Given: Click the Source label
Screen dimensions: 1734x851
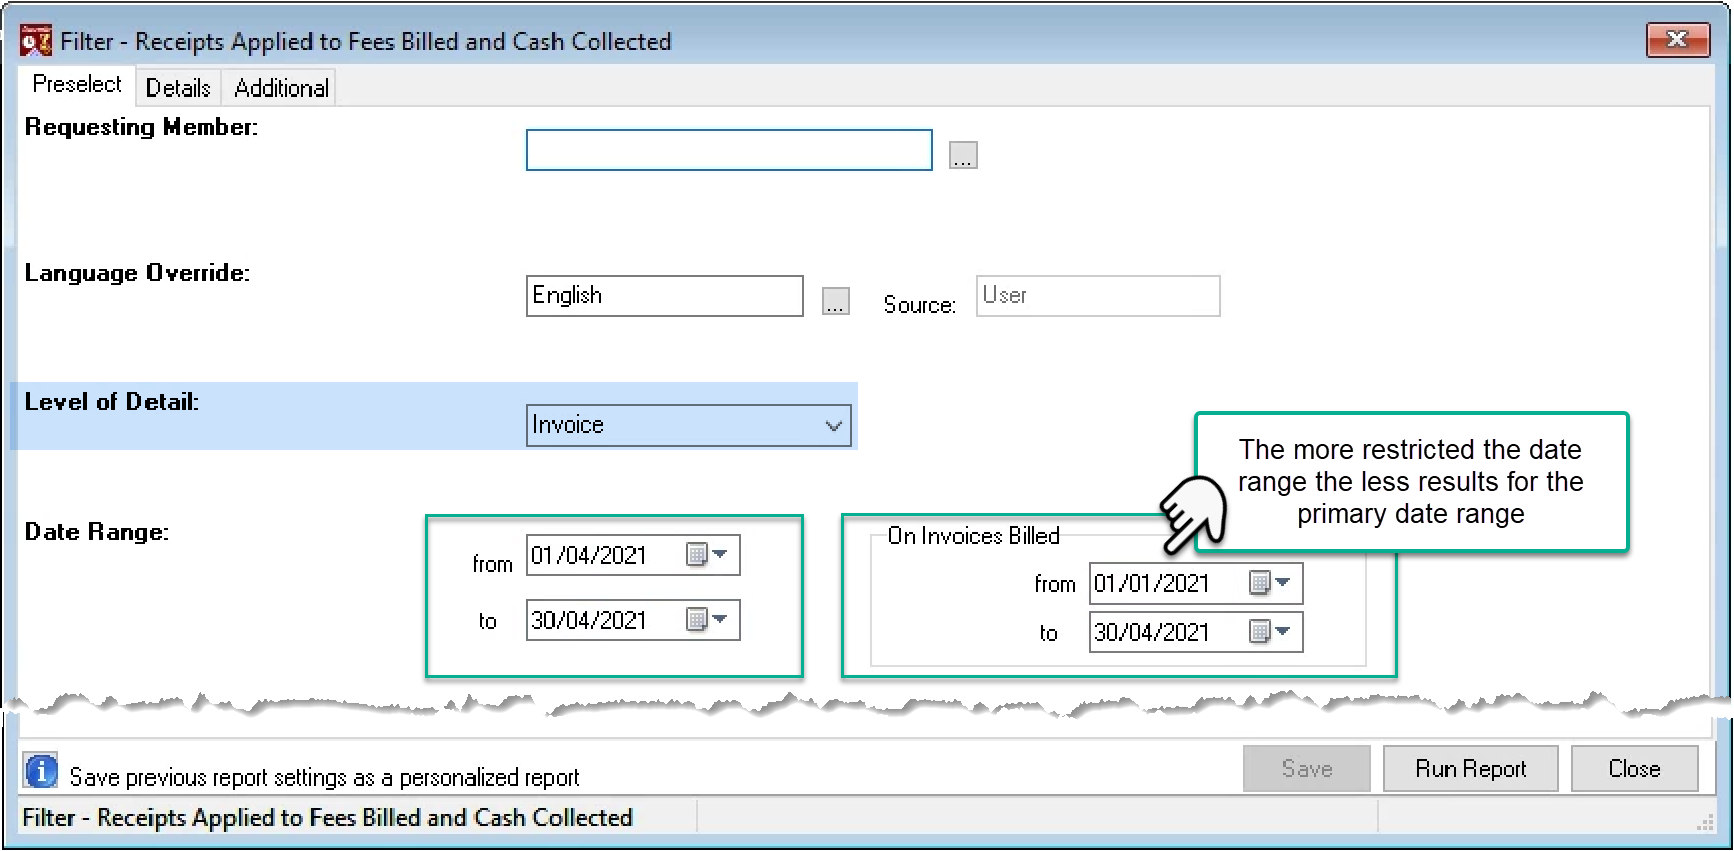Looking at the screenshot, I should coord(919,305).
